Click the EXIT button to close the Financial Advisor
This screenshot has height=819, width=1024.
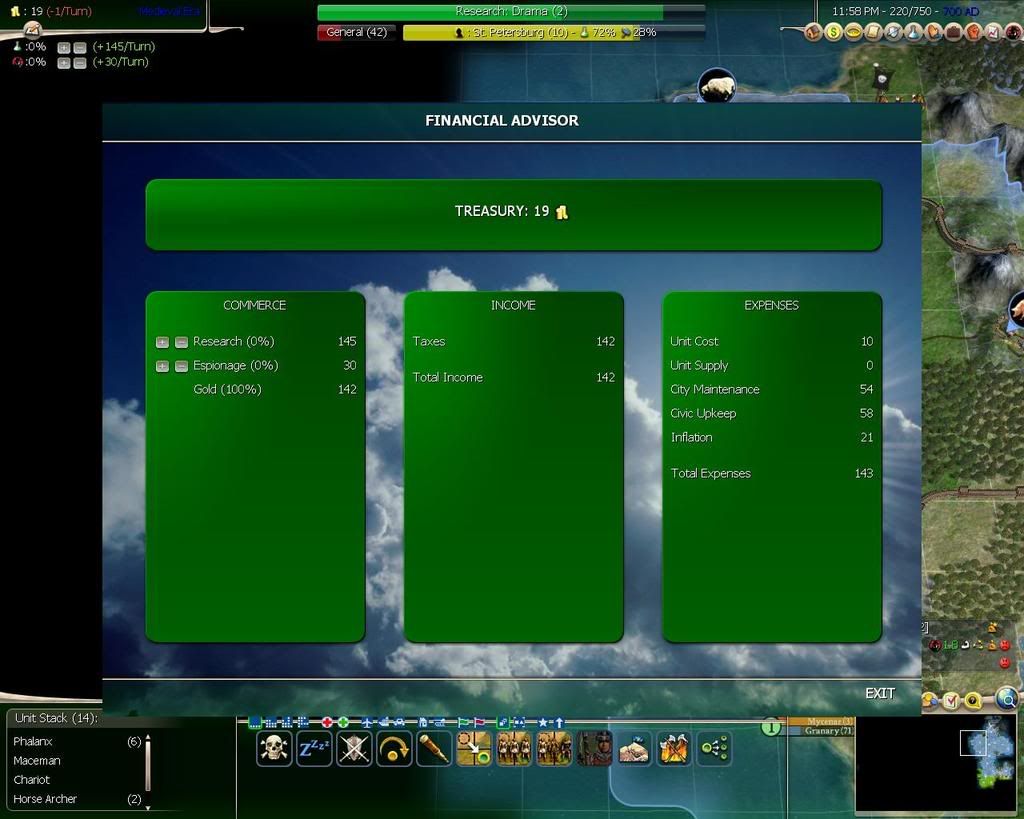(x=880, y=693)
